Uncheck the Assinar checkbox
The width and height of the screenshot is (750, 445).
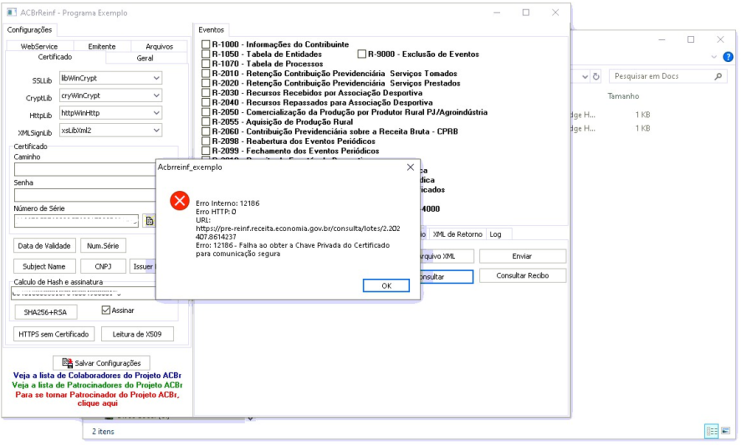pyautogui.click(x=106, y=310)
